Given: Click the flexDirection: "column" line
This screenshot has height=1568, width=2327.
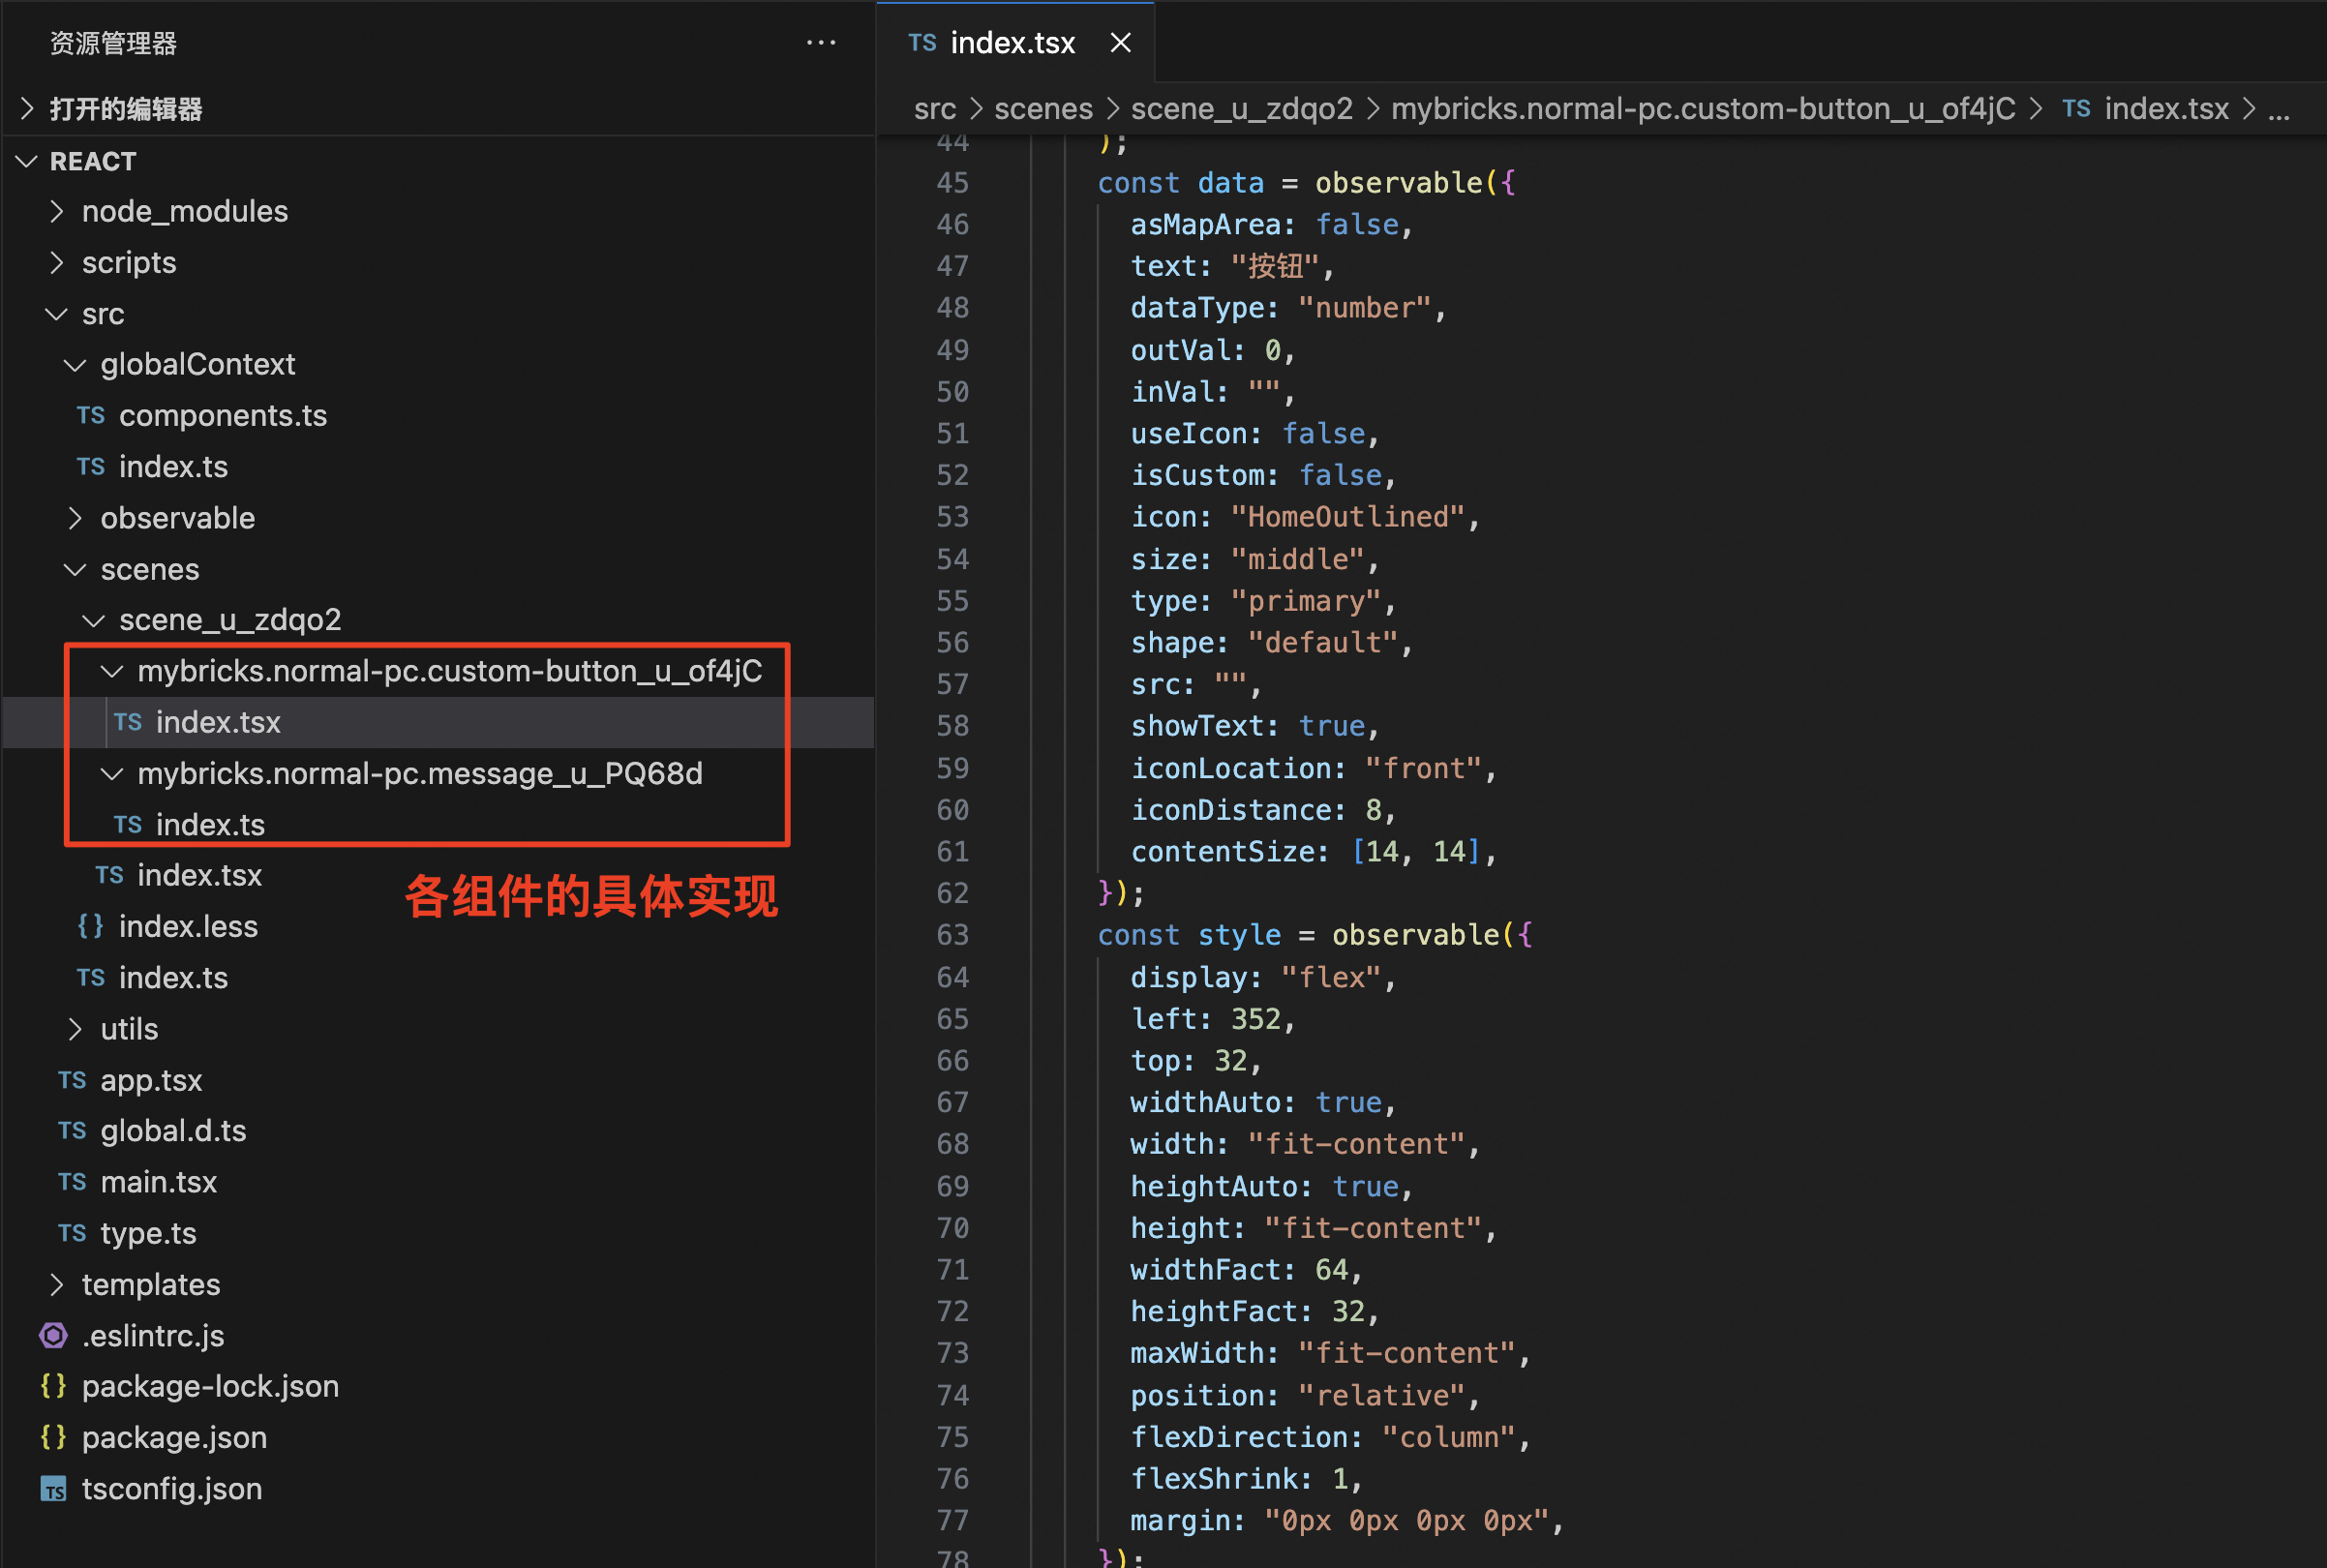Looking at the screenshot, I should [x=1330, y=1437].
